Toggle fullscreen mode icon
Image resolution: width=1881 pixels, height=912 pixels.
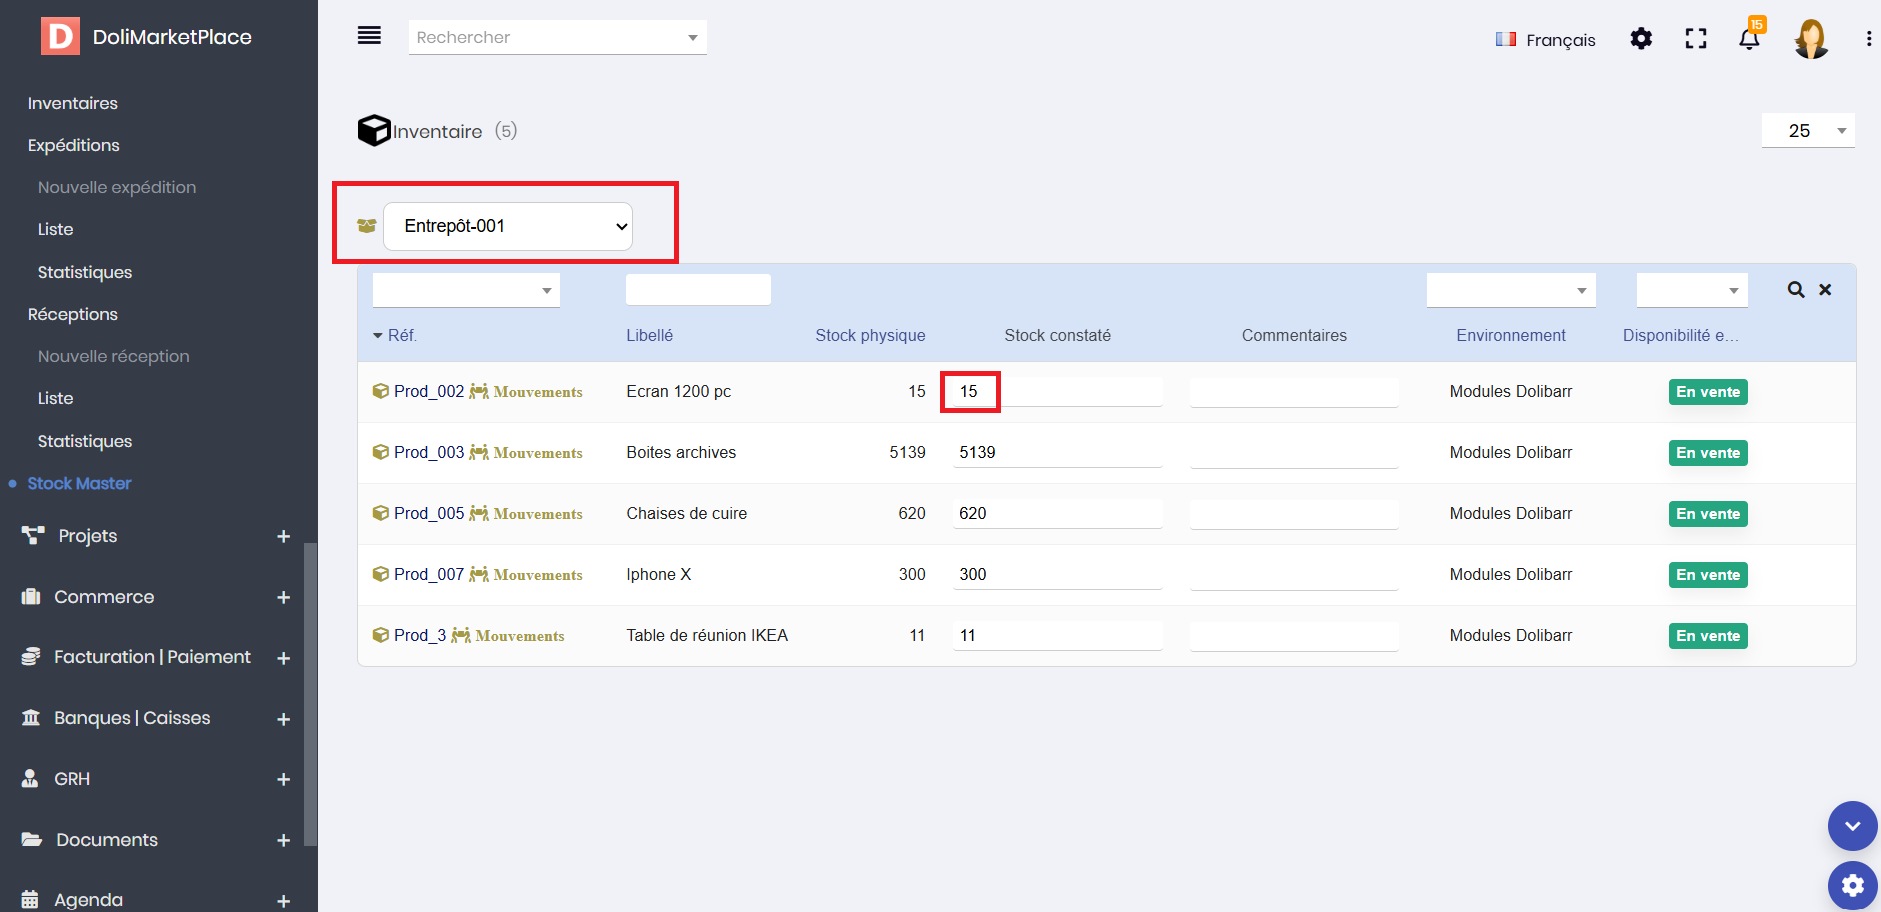(1696, 39)
